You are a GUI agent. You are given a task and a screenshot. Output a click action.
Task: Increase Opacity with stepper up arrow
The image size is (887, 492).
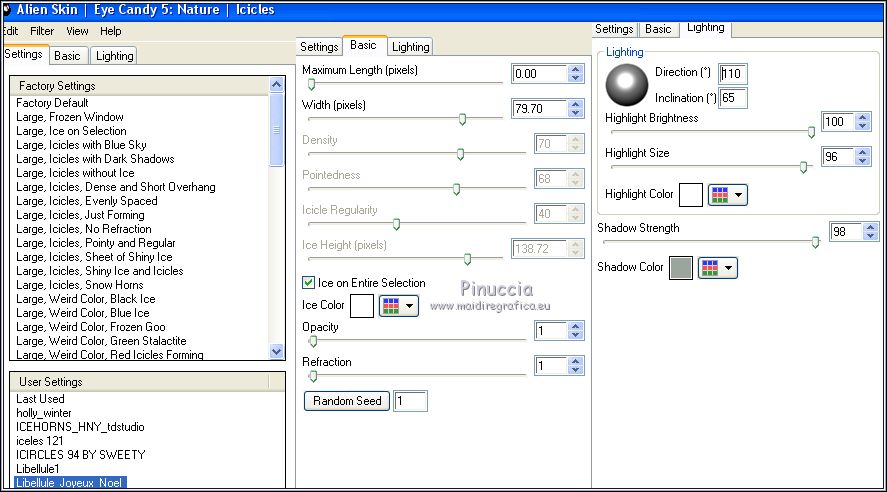pyautogui.click(x=575, y=326)
